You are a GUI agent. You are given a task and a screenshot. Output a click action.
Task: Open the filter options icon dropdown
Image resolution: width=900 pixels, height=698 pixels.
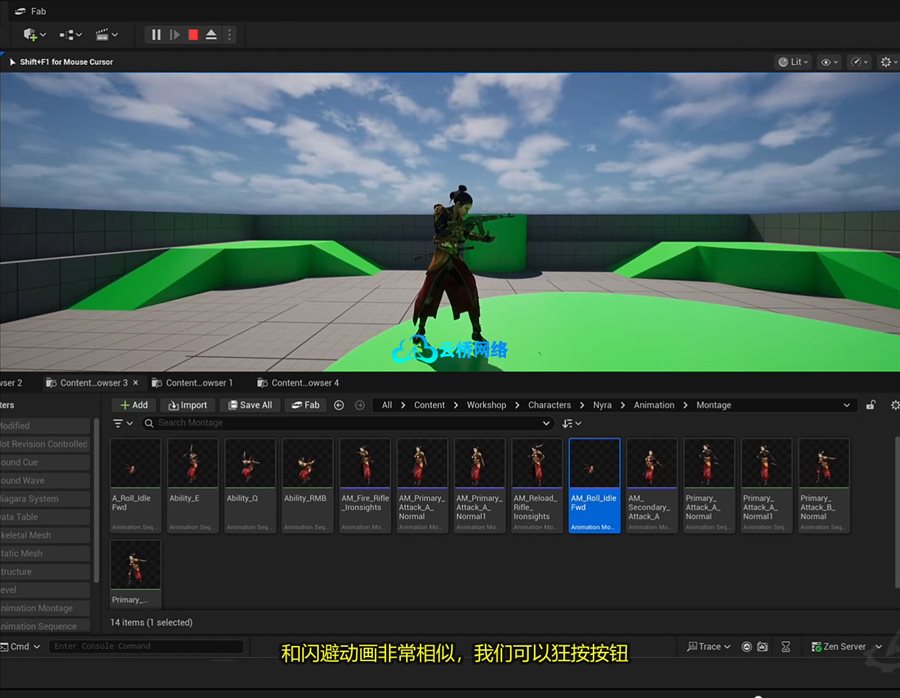[121, 423]
